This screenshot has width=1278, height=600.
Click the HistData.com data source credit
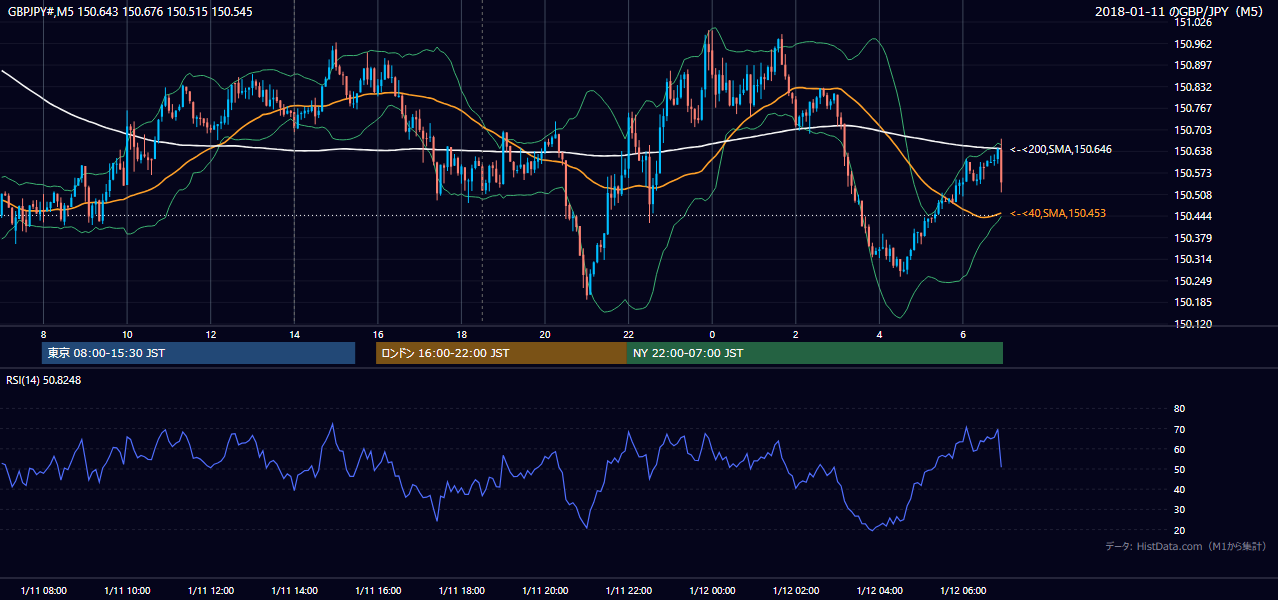click(1186, 546)
